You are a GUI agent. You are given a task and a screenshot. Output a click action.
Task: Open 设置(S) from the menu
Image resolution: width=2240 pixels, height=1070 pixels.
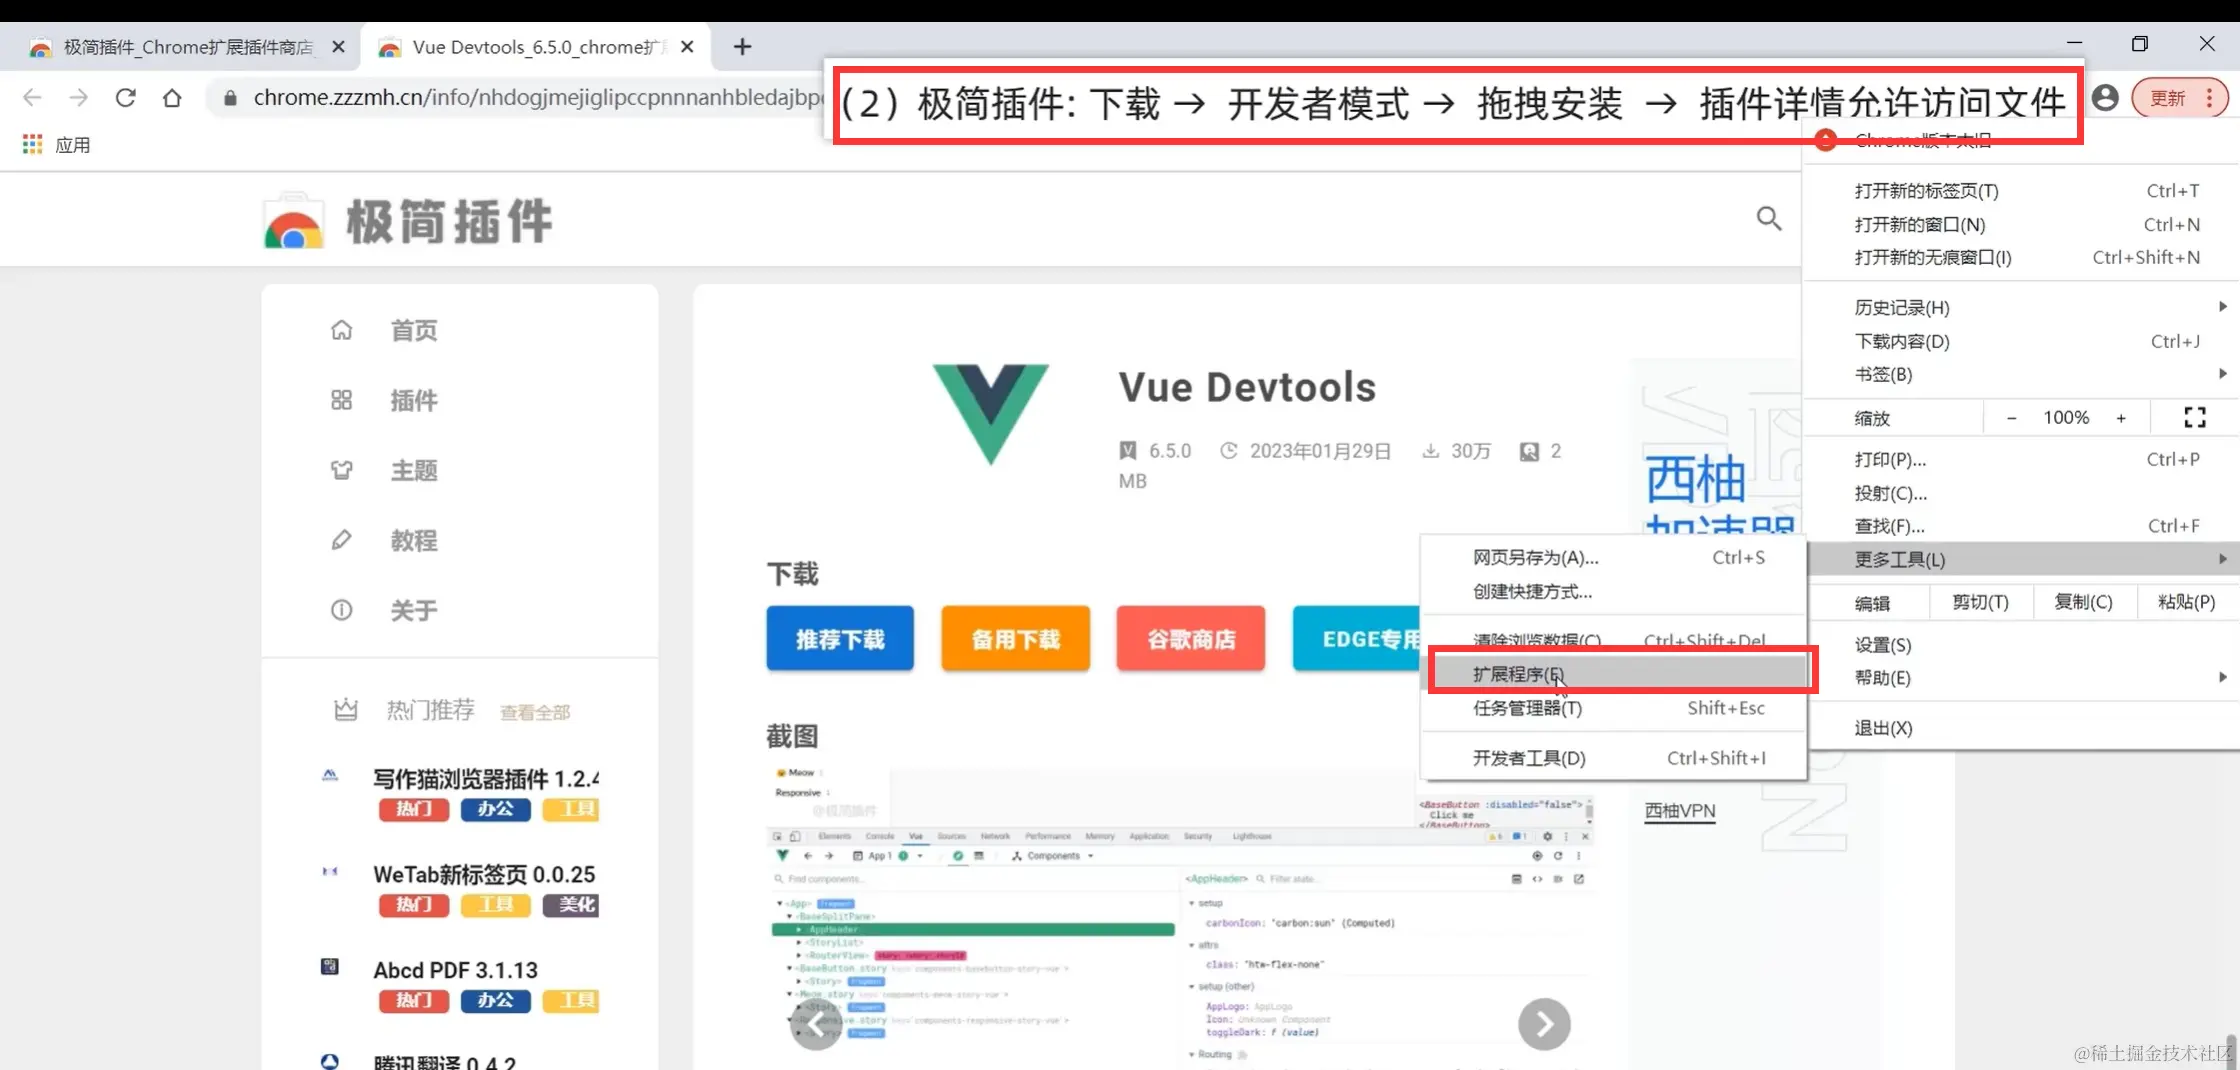(2026, 645)
